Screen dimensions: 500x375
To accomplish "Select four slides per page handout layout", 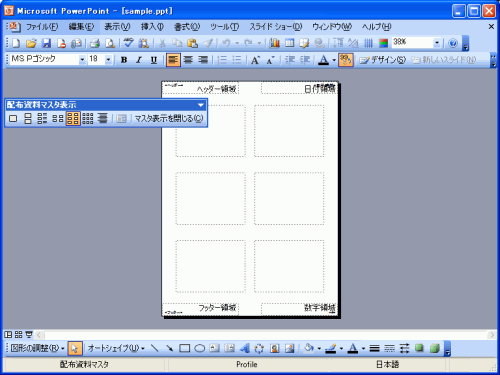I will [58, 118].
